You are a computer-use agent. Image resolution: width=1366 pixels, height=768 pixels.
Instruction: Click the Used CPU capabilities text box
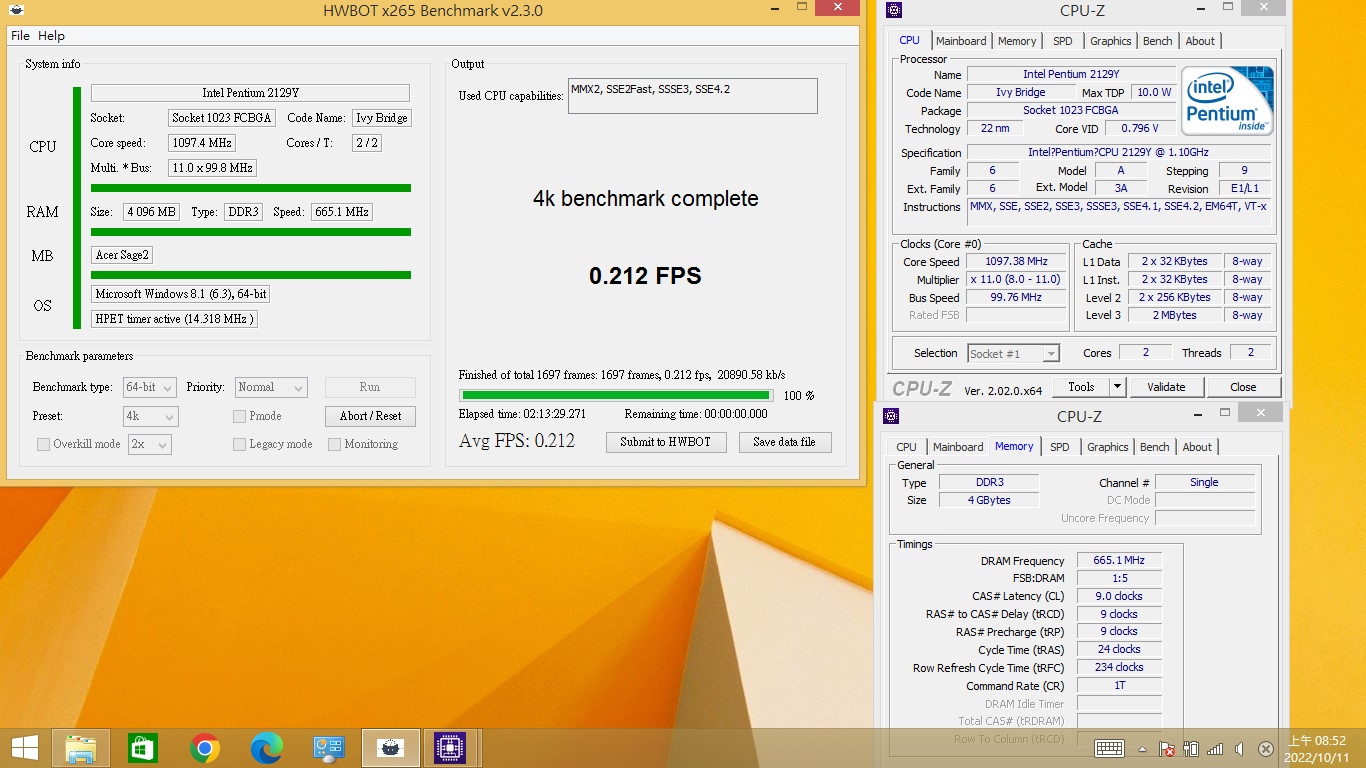tap(692, 96)
